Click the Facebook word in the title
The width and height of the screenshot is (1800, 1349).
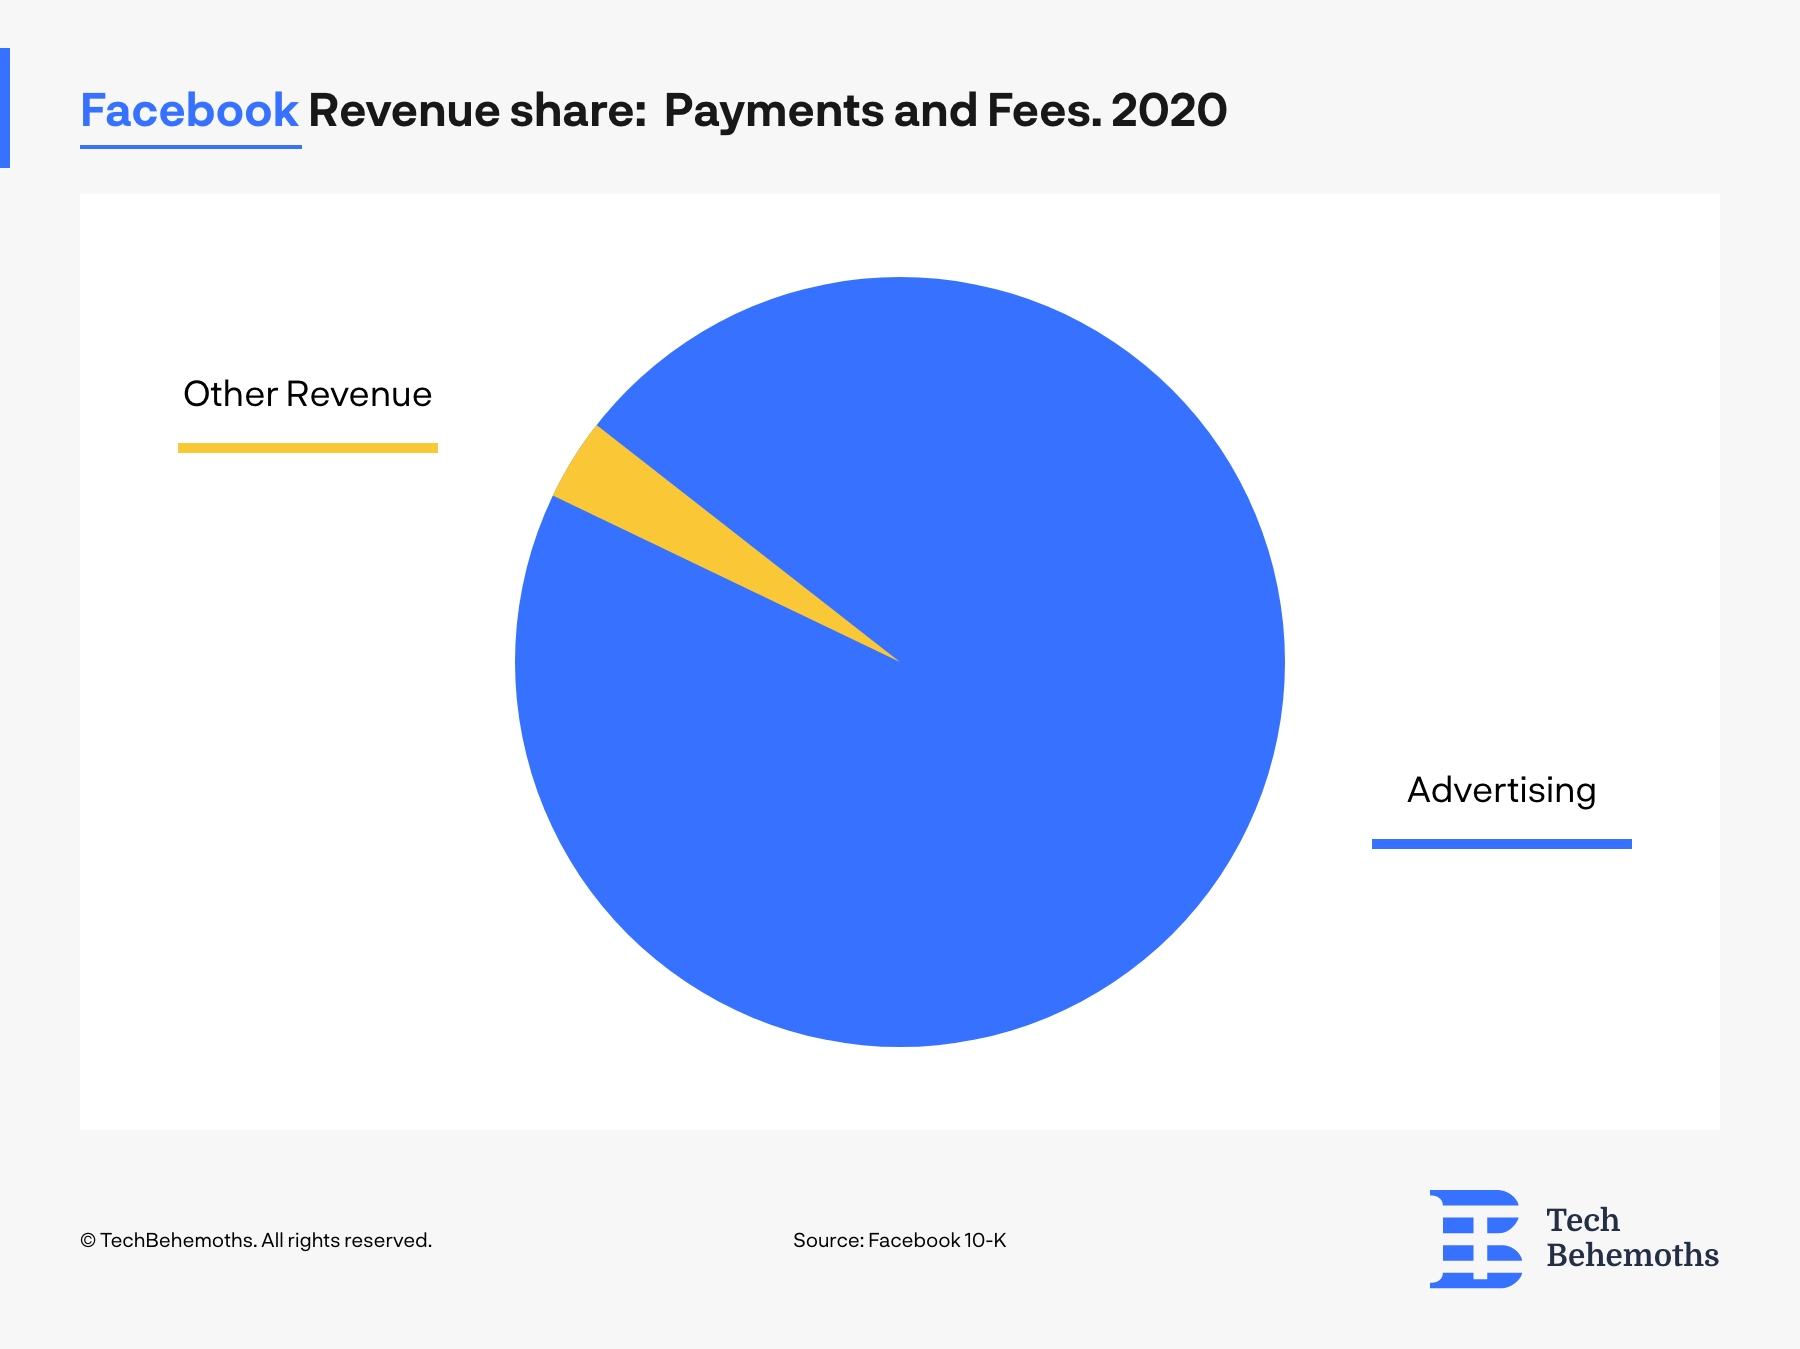(189, 110)
